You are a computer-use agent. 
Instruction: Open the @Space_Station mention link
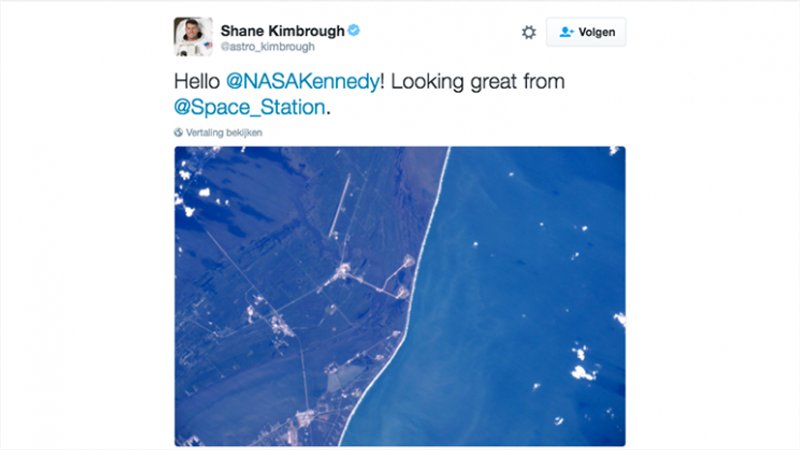point(249,107)
